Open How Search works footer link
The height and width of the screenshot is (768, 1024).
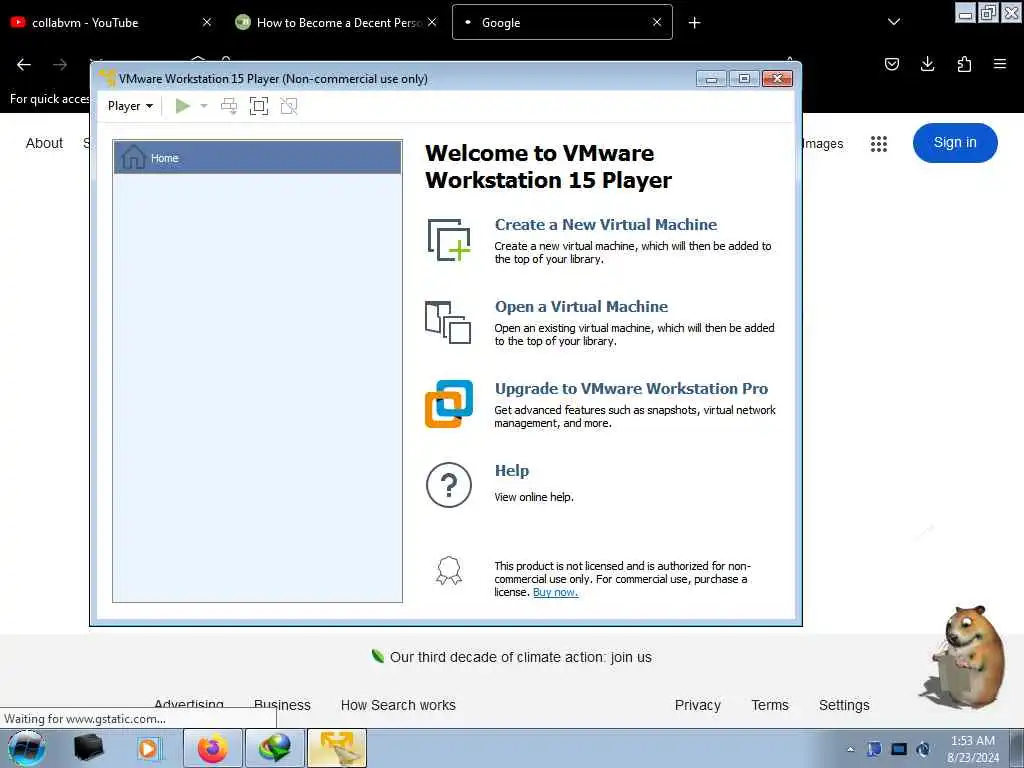pos(398,705)
